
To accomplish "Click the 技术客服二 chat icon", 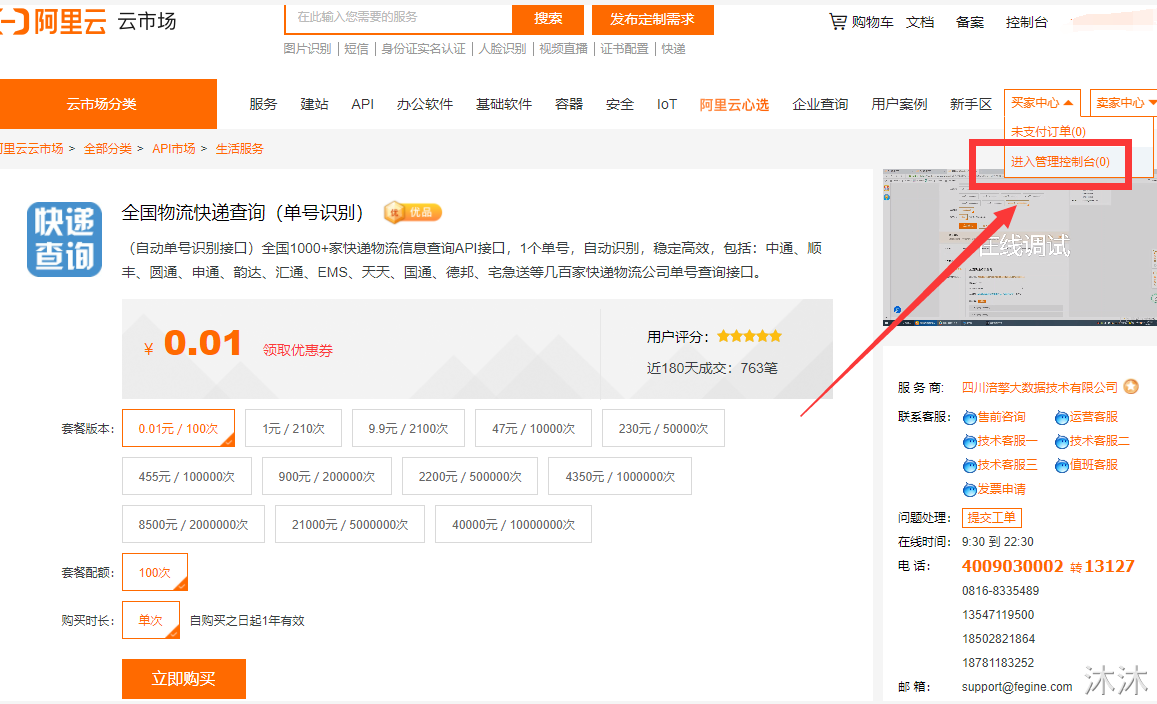I will tap(1062, 441).
